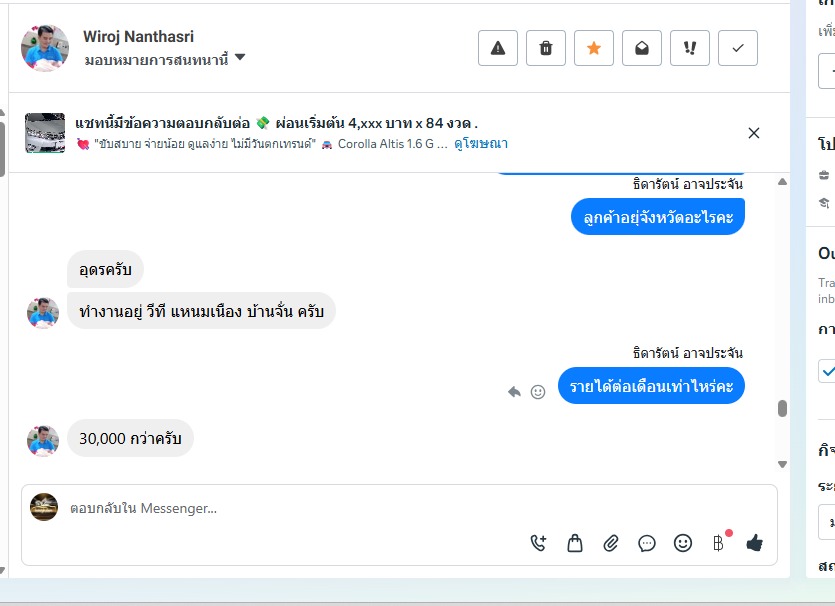835x606 pixels.
Task: Start a call with the phone plus icon
Action: click(538, 543)
